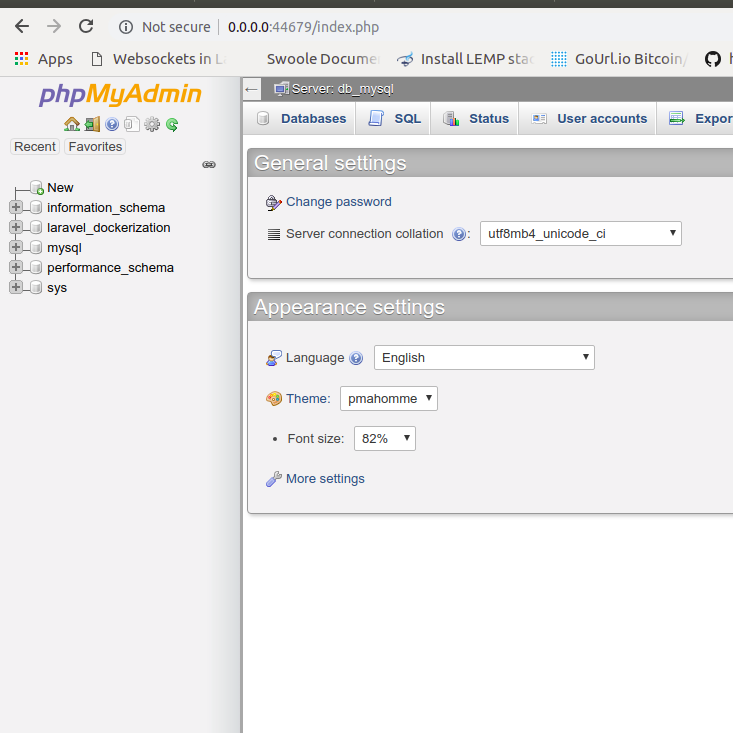
Task: Click the Change password pencil icon
Action: click(x=273, y=203)
